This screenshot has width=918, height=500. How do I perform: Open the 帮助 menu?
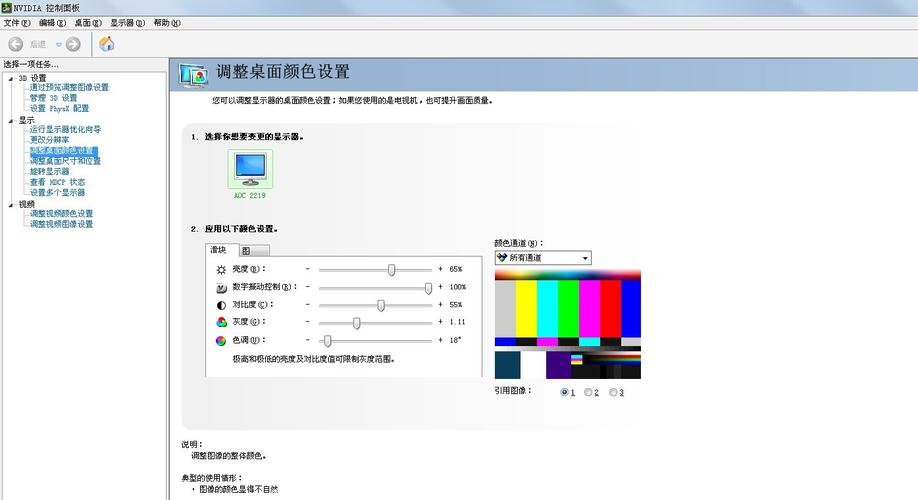tap(167, 23)
